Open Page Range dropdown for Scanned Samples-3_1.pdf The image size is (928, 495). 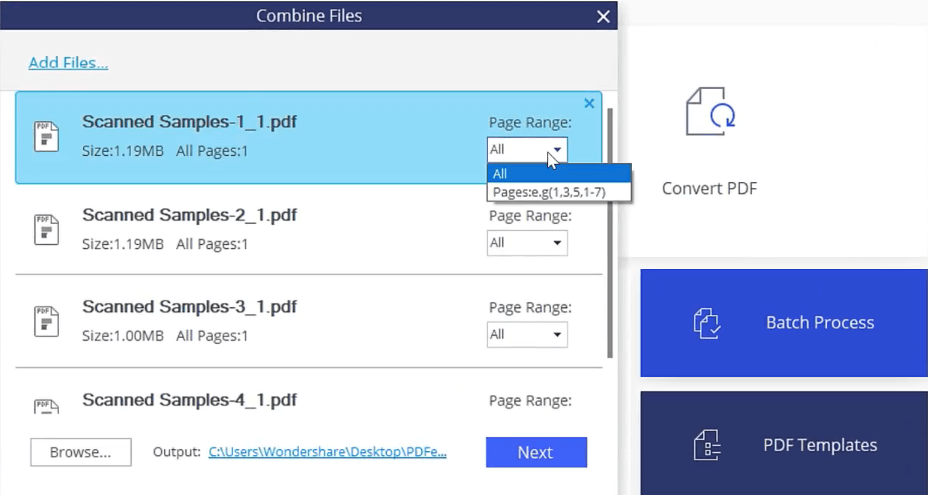tap(527, 334)
